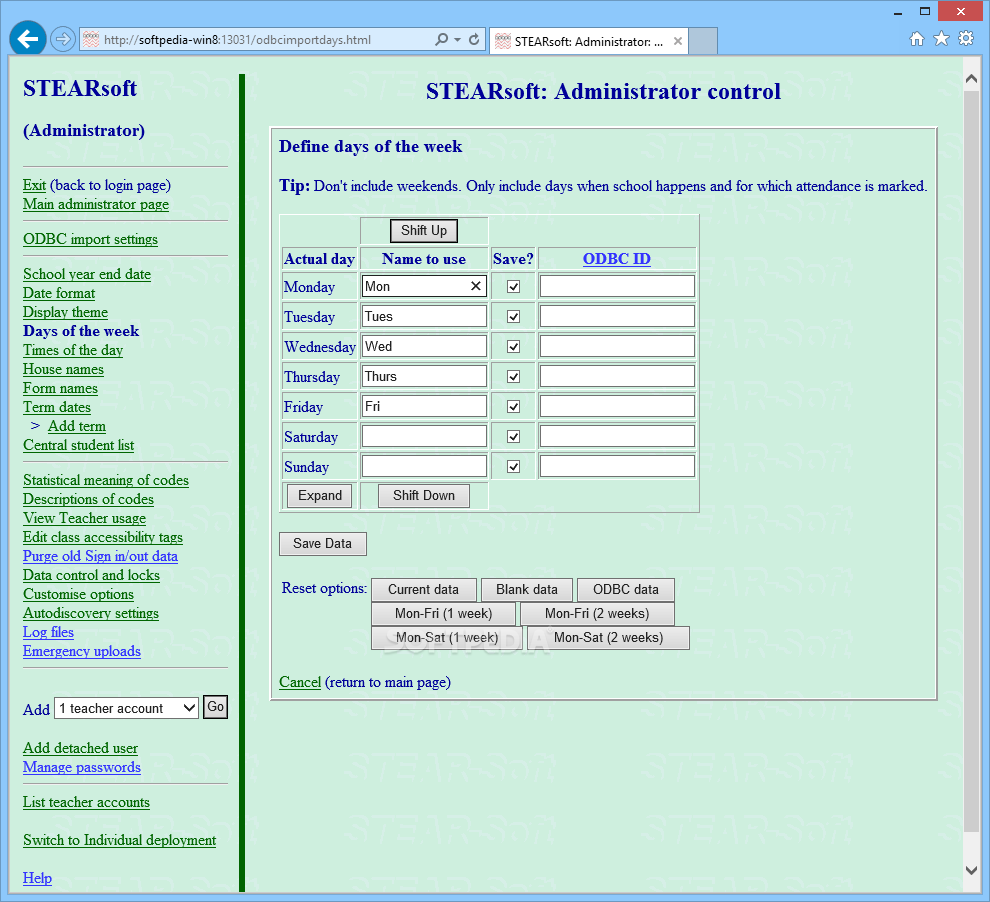Untick the Save checkbox for Tuesday

click(513, 316)
